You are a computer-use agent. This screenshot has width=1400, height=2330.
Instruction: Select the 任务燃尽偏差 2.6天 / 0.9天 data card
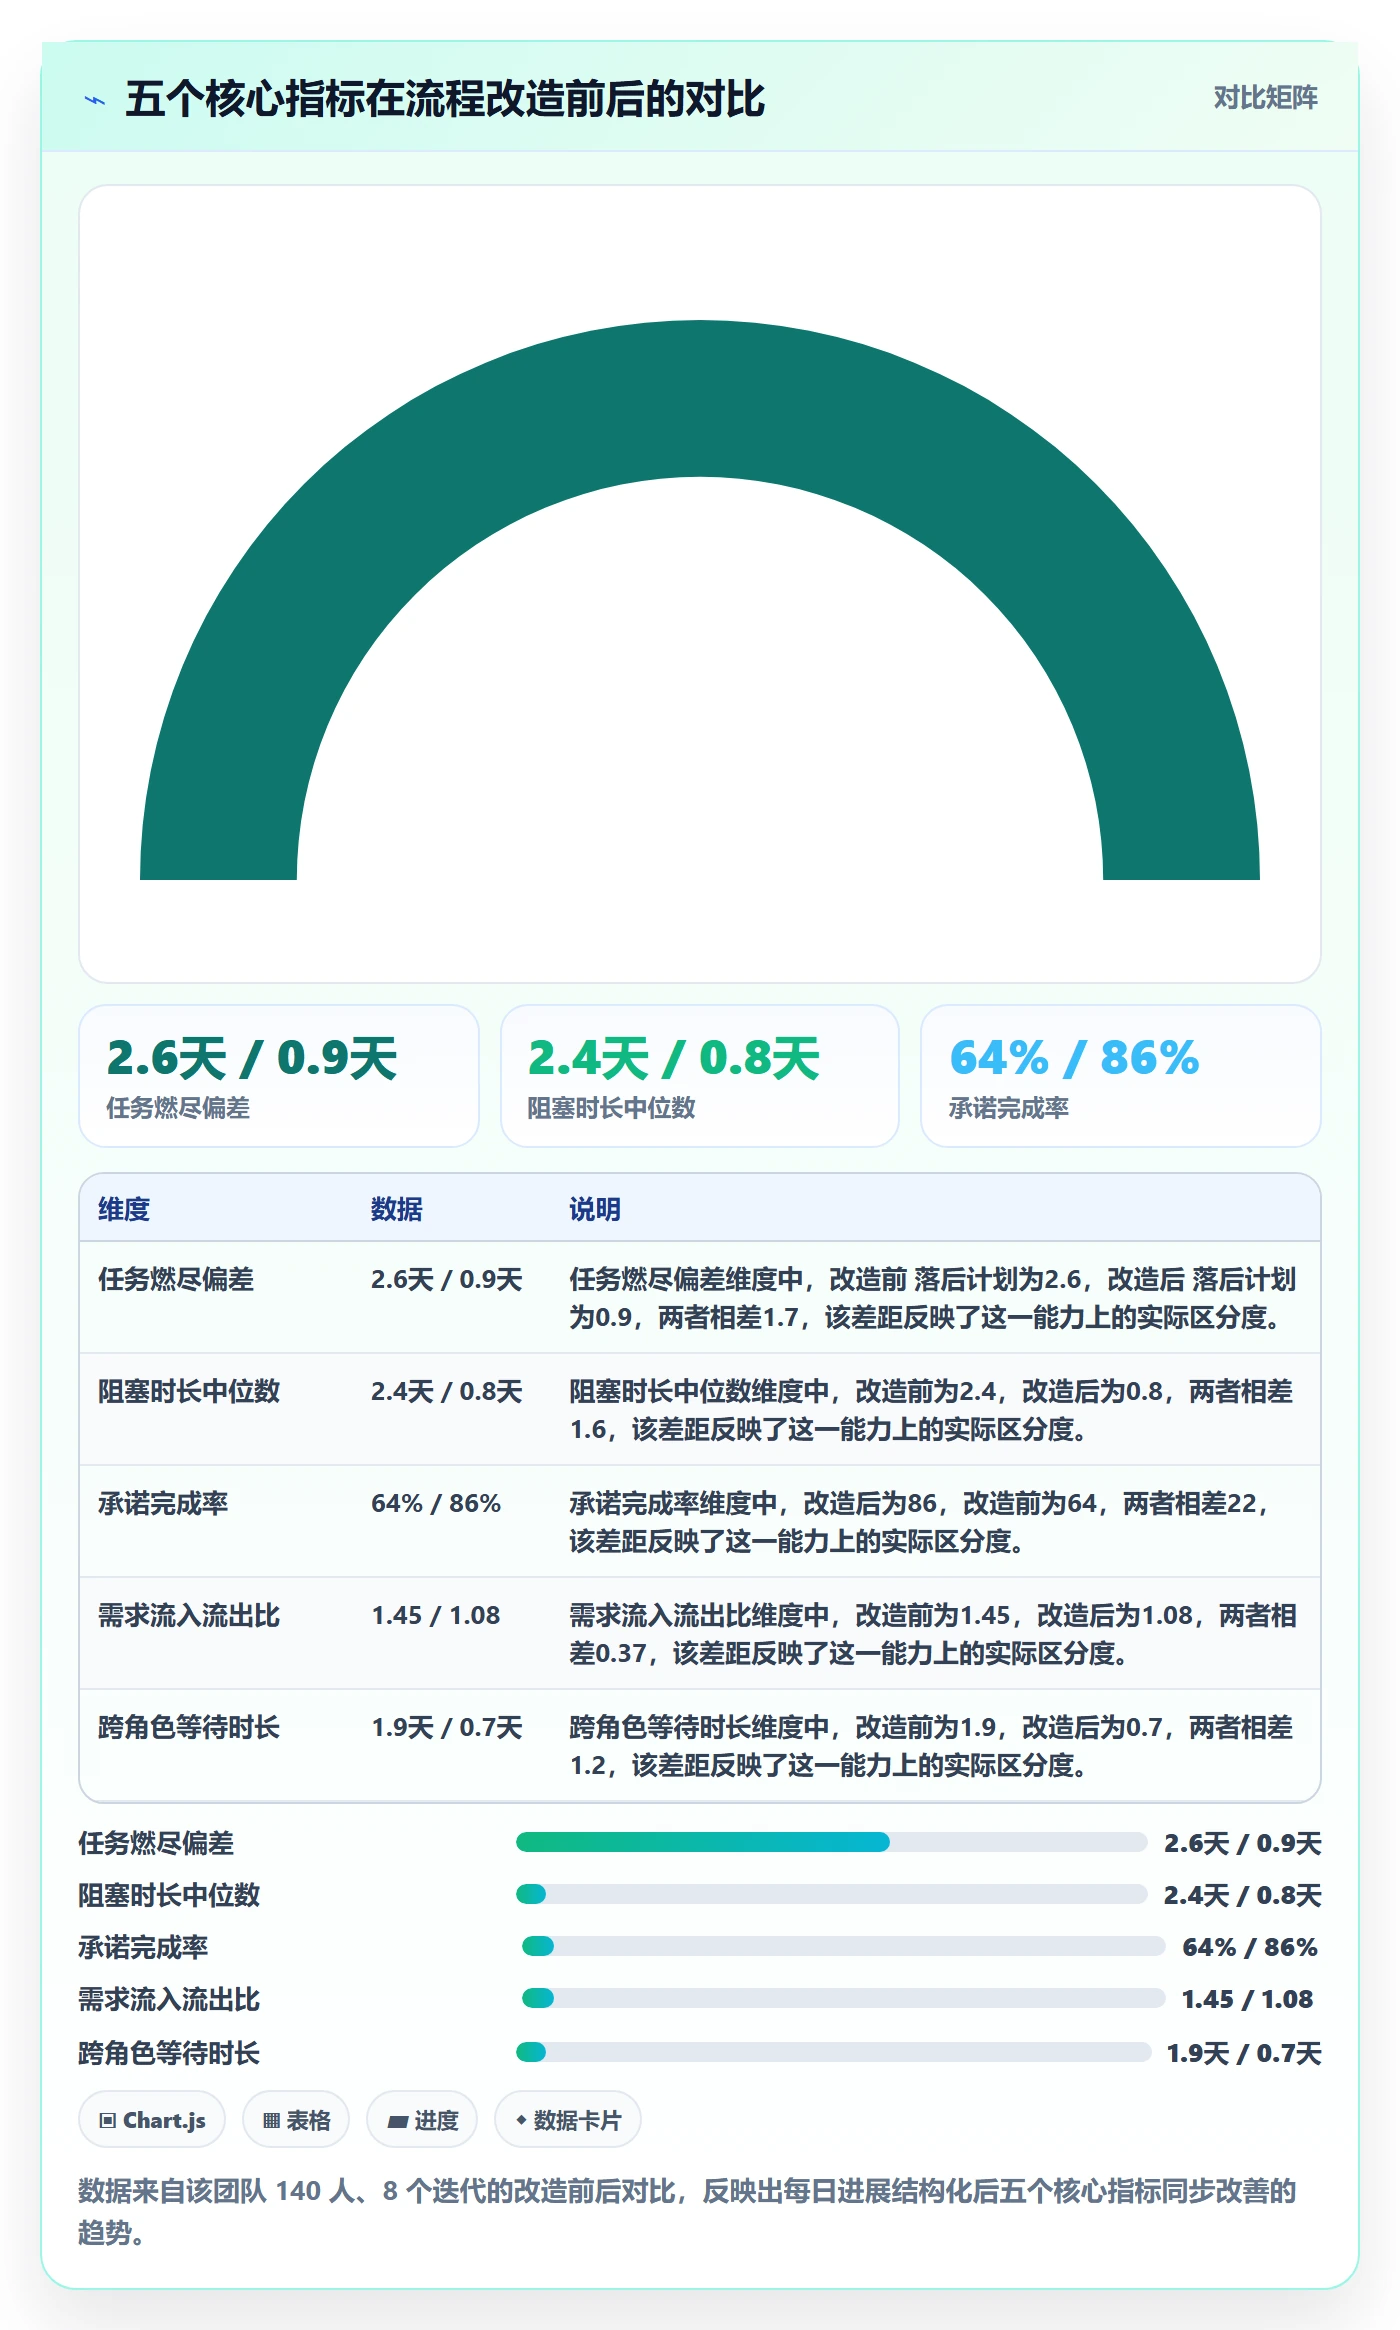tap(279, 1076)
